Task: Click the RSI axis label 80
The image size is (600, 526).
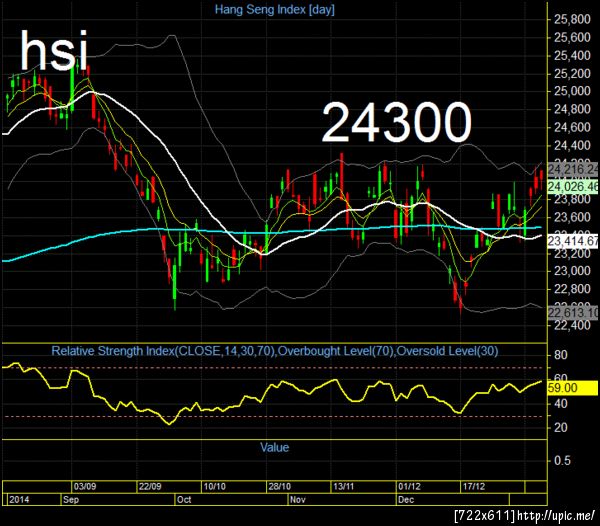Action: click(x=561, y=355)
